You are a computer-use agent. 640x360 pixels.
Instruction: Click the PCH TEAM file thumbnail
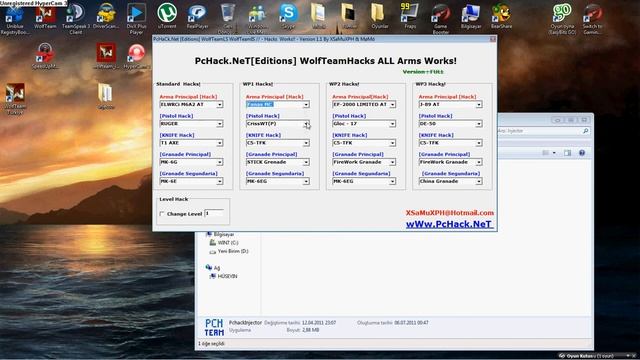[x=214, y=327]
